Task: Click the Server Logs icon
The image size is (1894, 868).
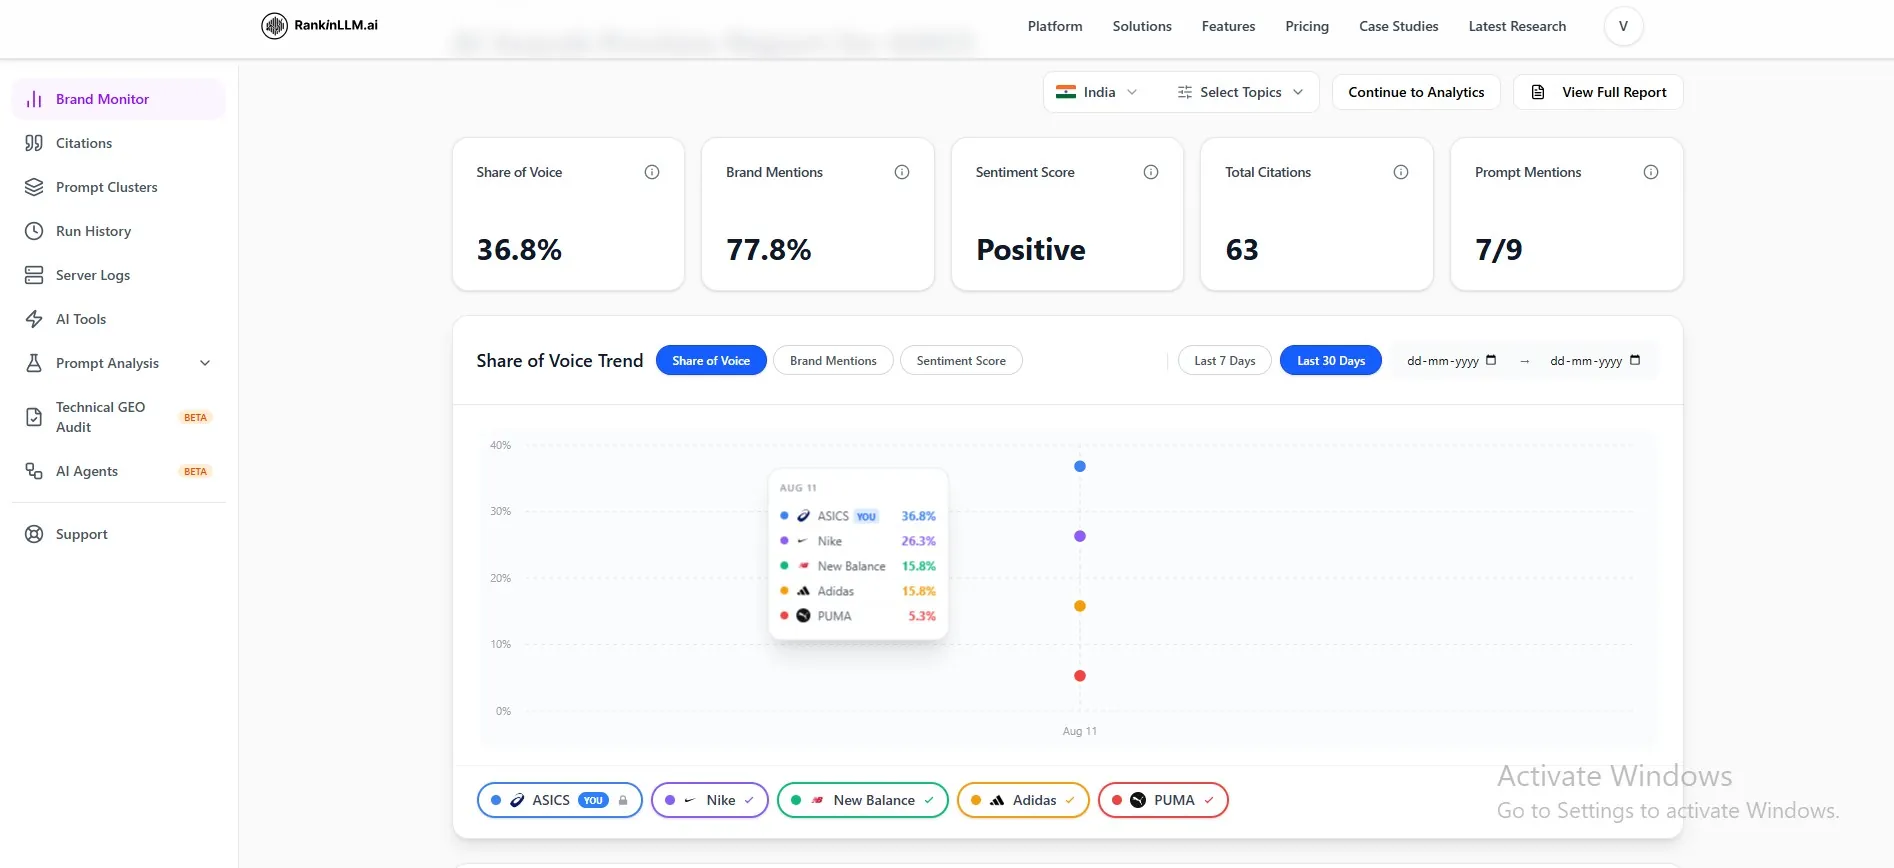Action: click(x=34, y=275)
